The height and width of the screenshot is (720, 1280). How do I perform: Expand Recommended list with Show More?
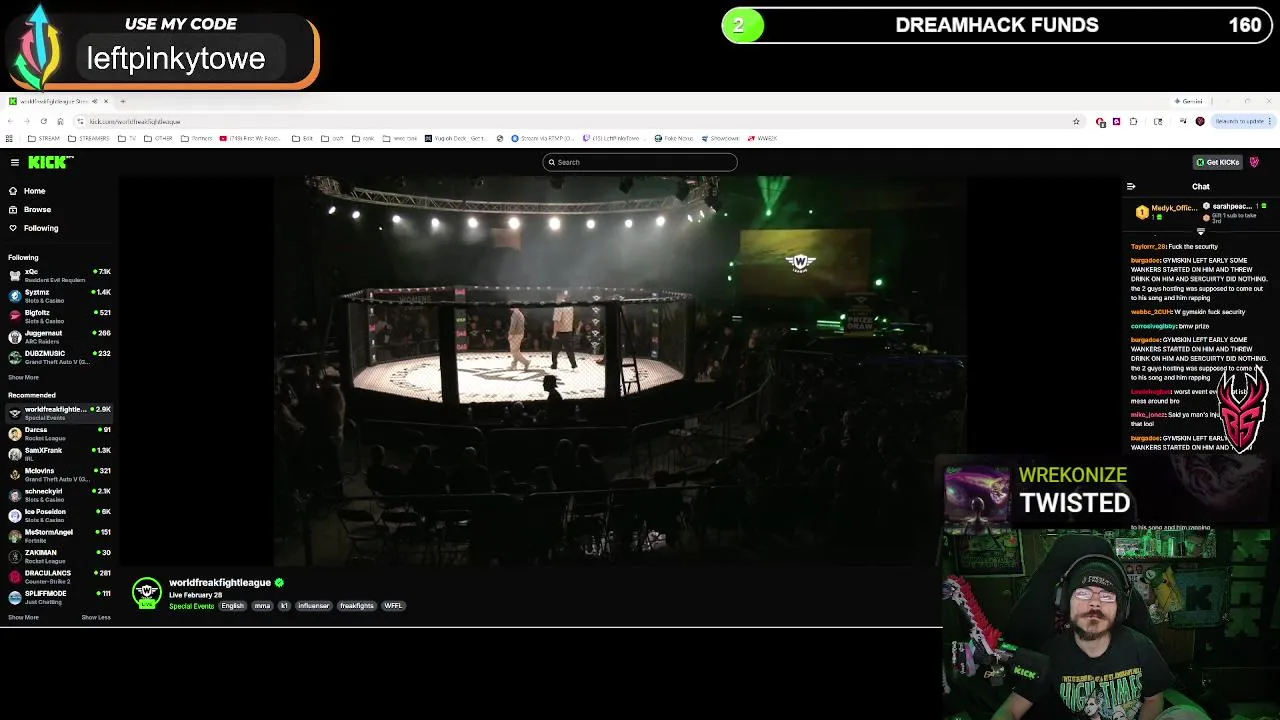tap(23, 617)
